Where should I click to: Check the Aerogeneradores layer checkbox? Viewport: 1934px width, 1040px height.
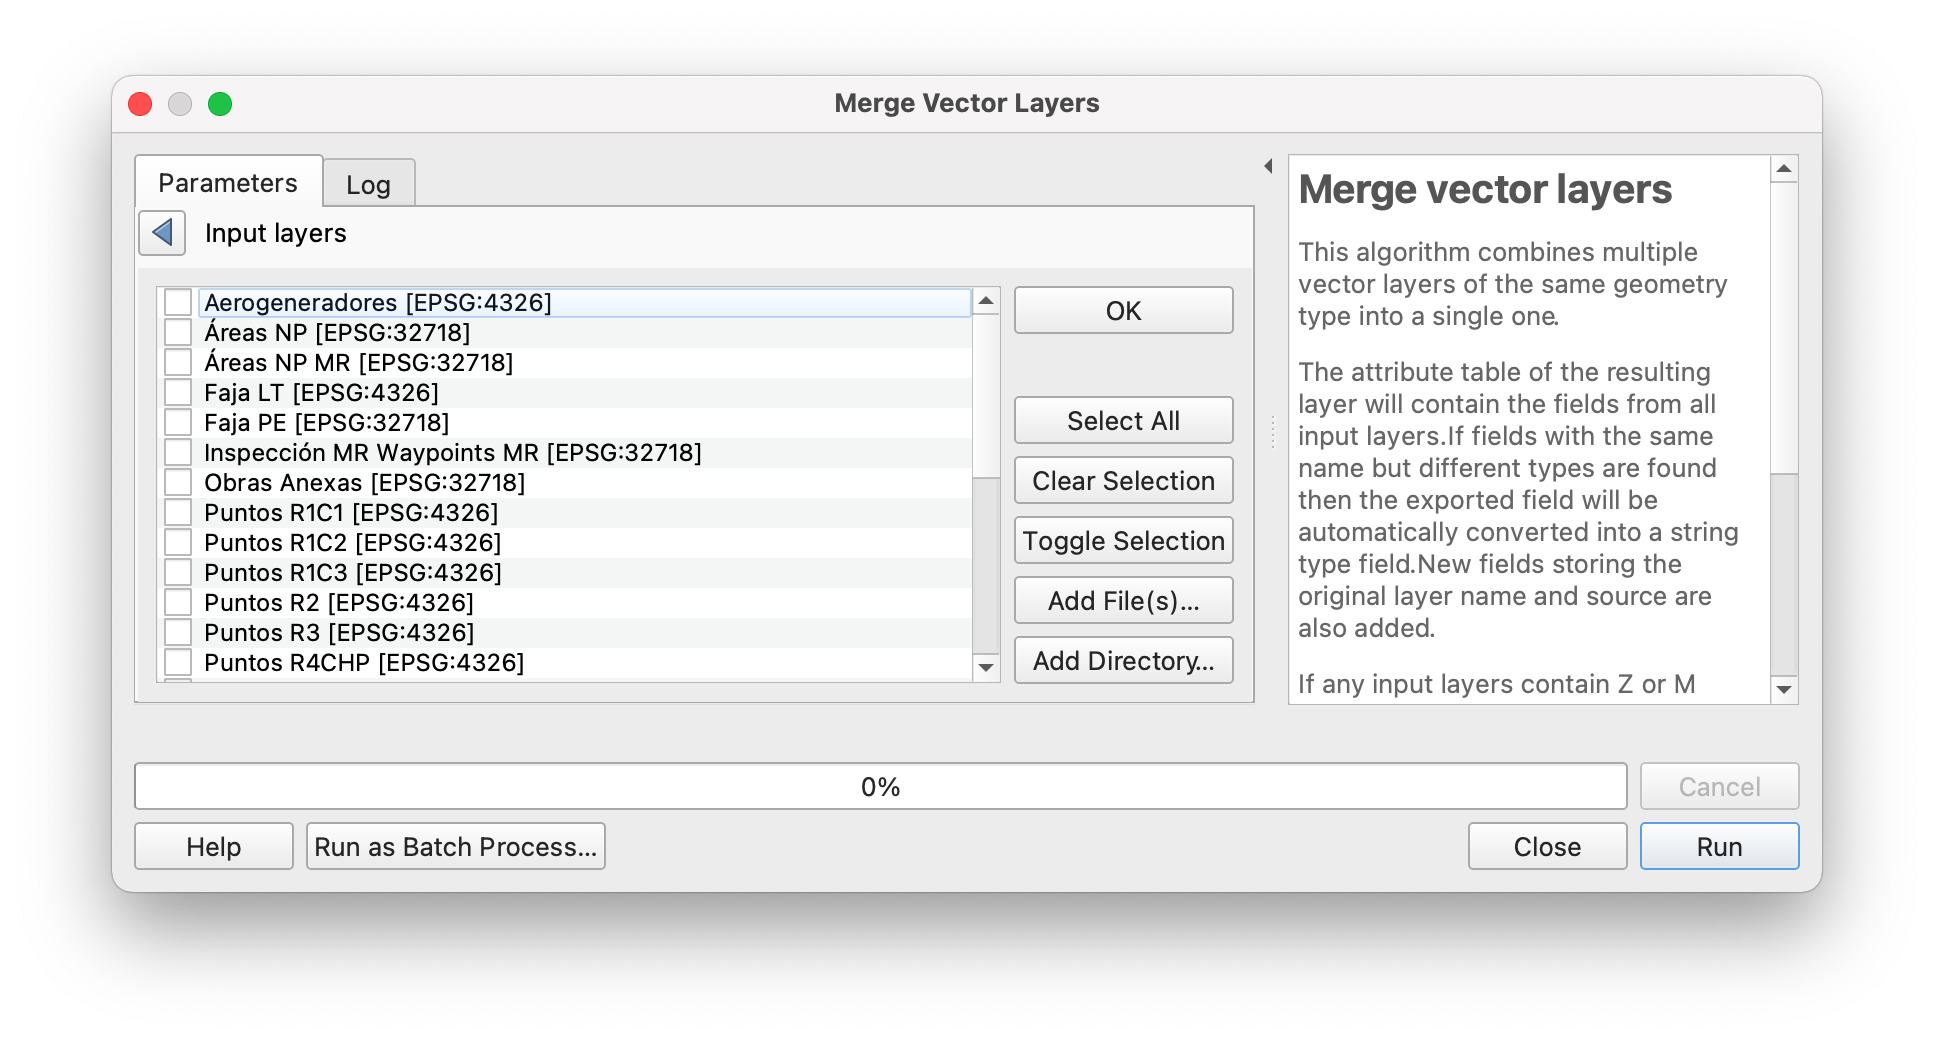[178, 301]
